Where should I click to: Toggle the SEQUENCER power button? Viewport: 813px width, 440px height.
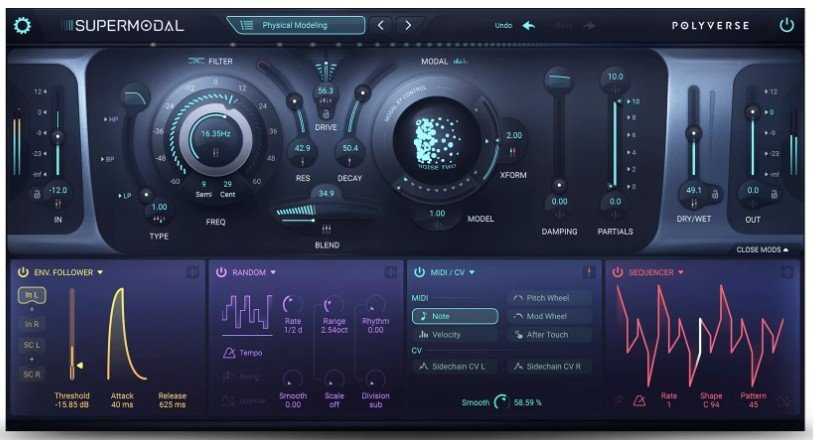[x=618, y=272]
